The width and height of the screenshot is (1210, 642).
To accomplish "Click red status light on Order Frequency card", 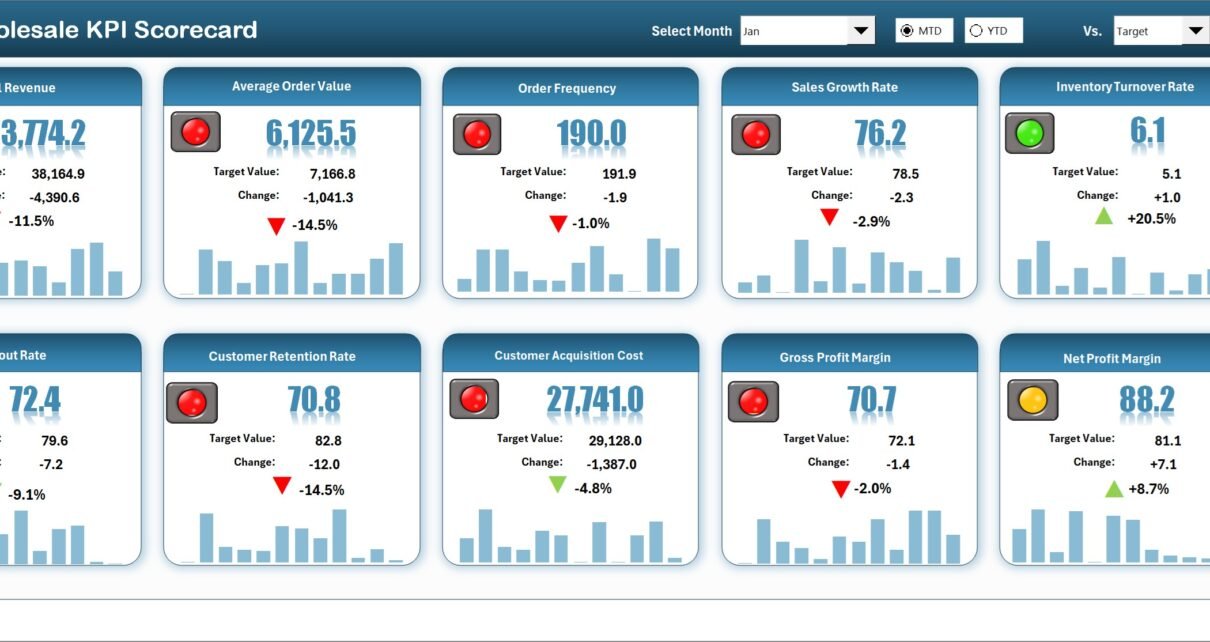I will pos(477,134).
